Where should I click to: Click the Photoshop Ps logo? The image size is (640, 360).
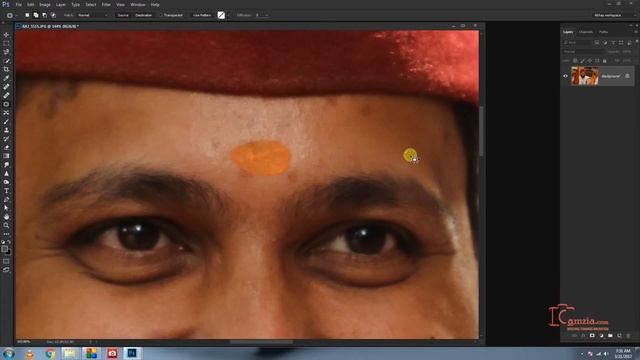(6, 4)
